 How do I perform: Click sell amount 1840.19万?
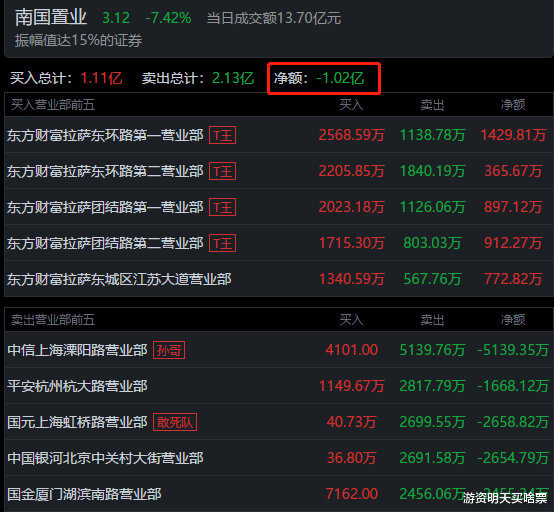tap(432, 171)
